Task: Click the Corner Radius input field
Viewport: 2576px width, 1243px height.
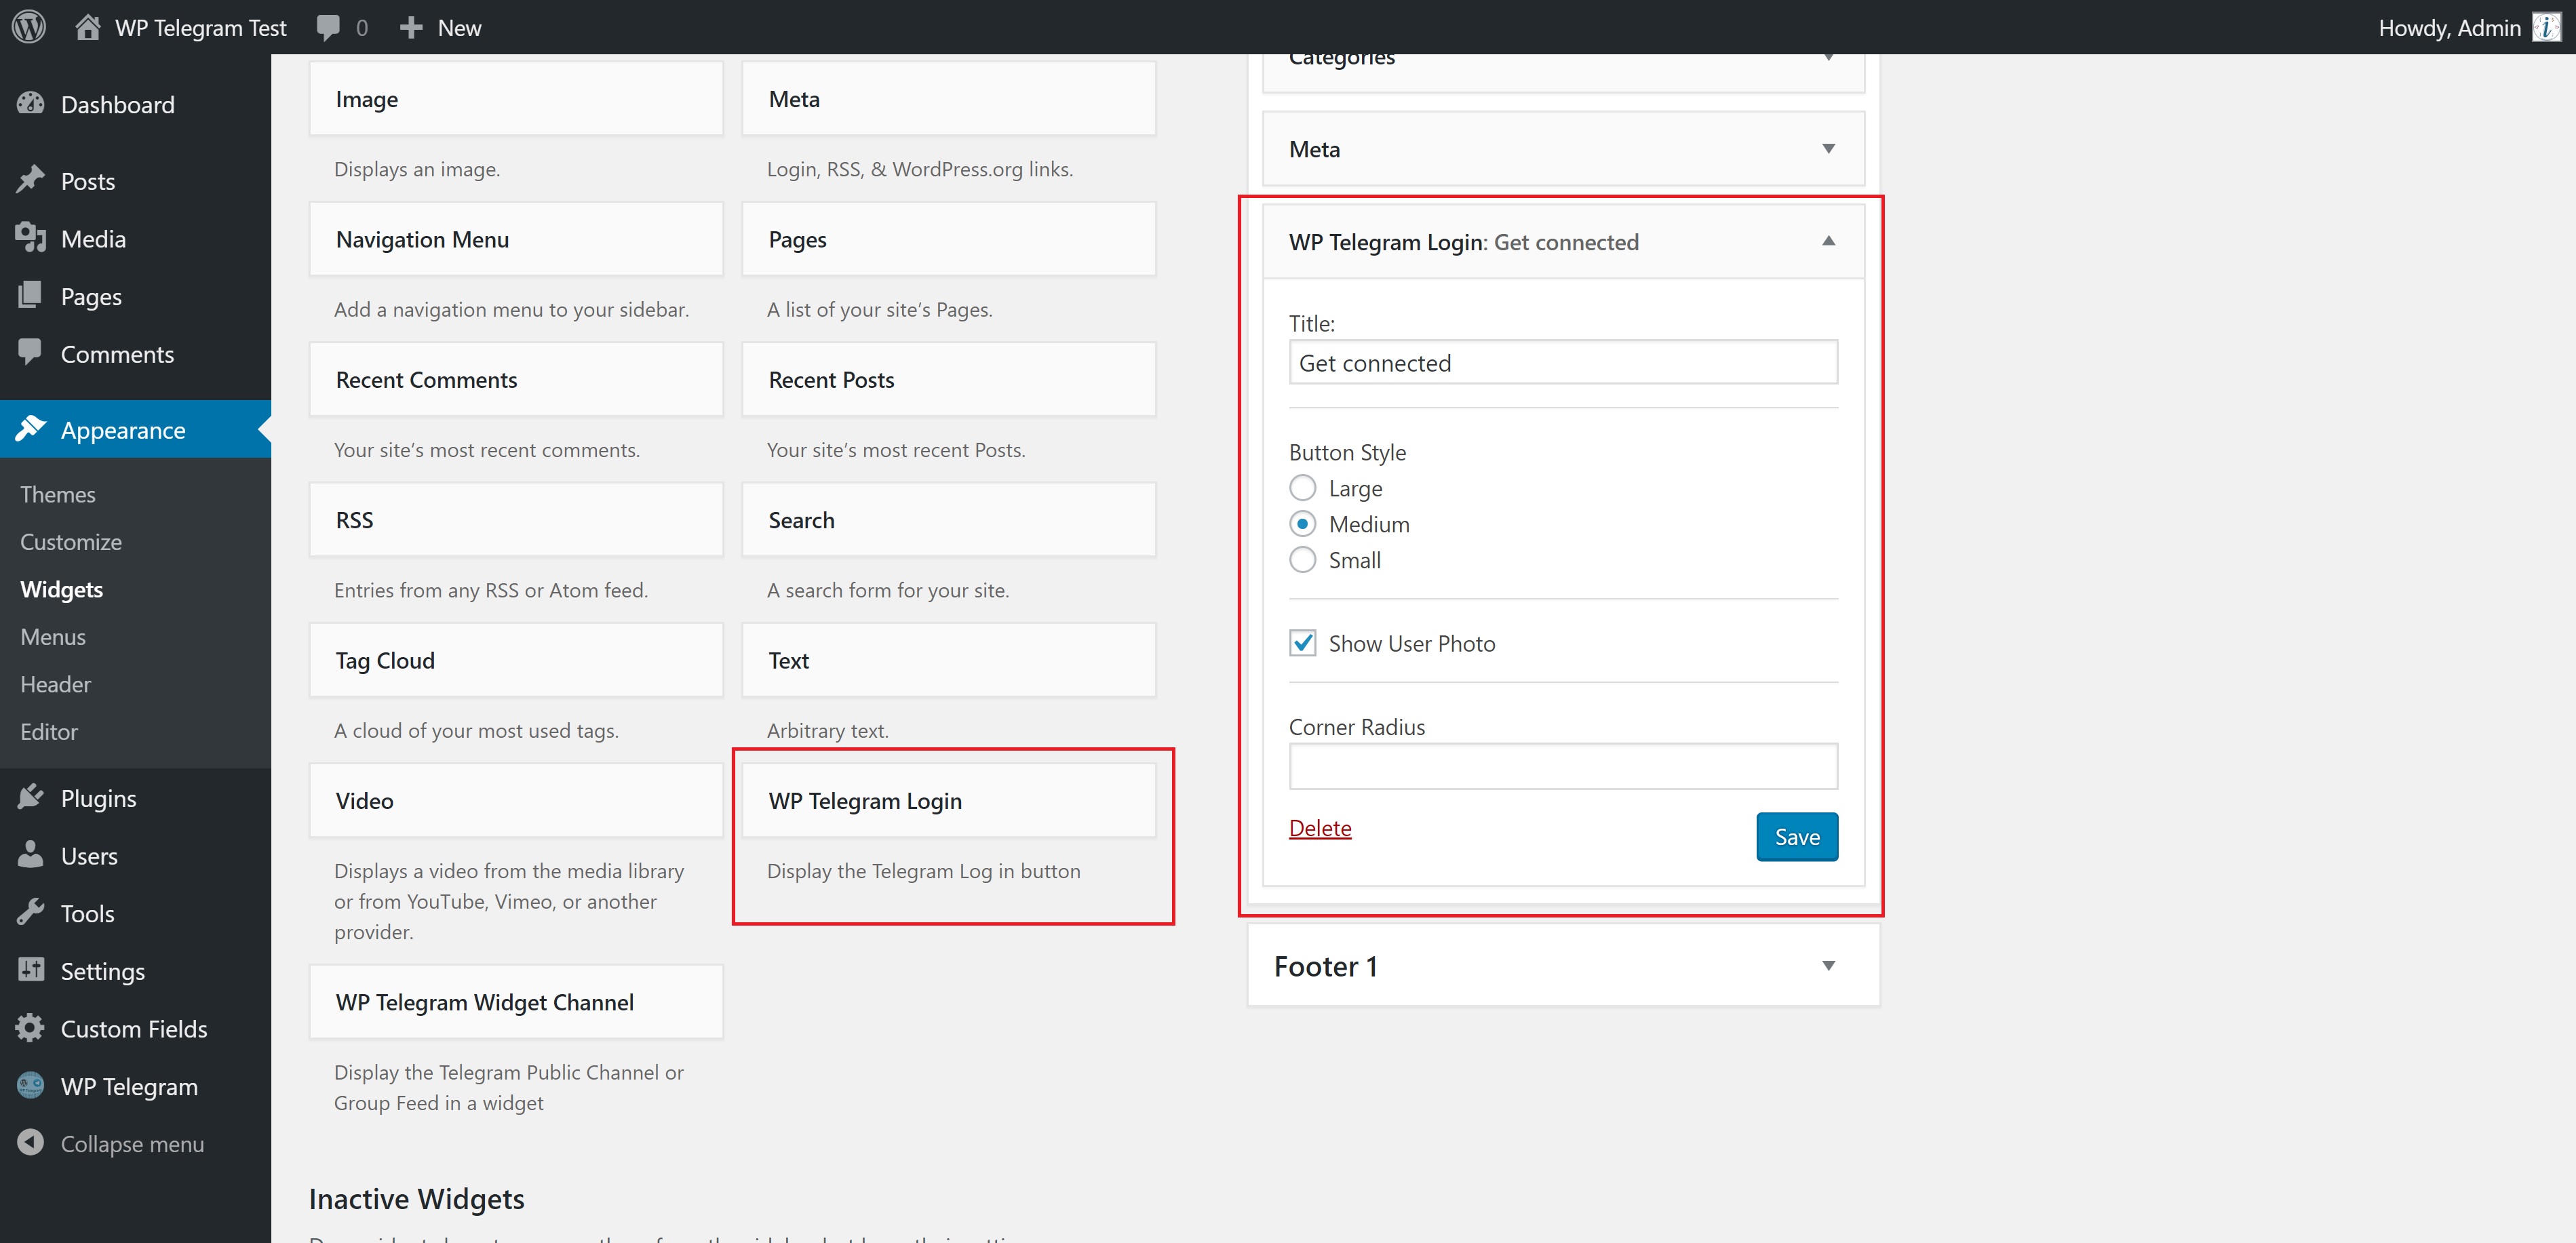Action: coord(1563,765)
